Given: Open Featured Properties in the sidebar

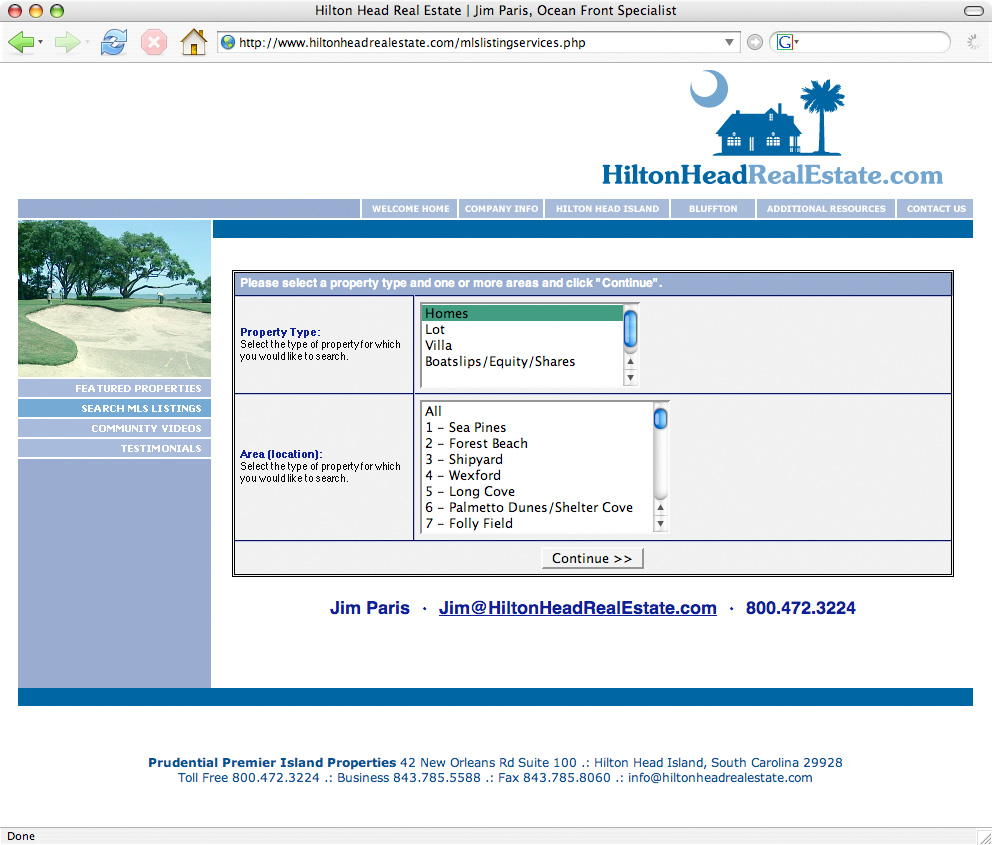Looking at the screenshot, I should [x=115, y=388].
